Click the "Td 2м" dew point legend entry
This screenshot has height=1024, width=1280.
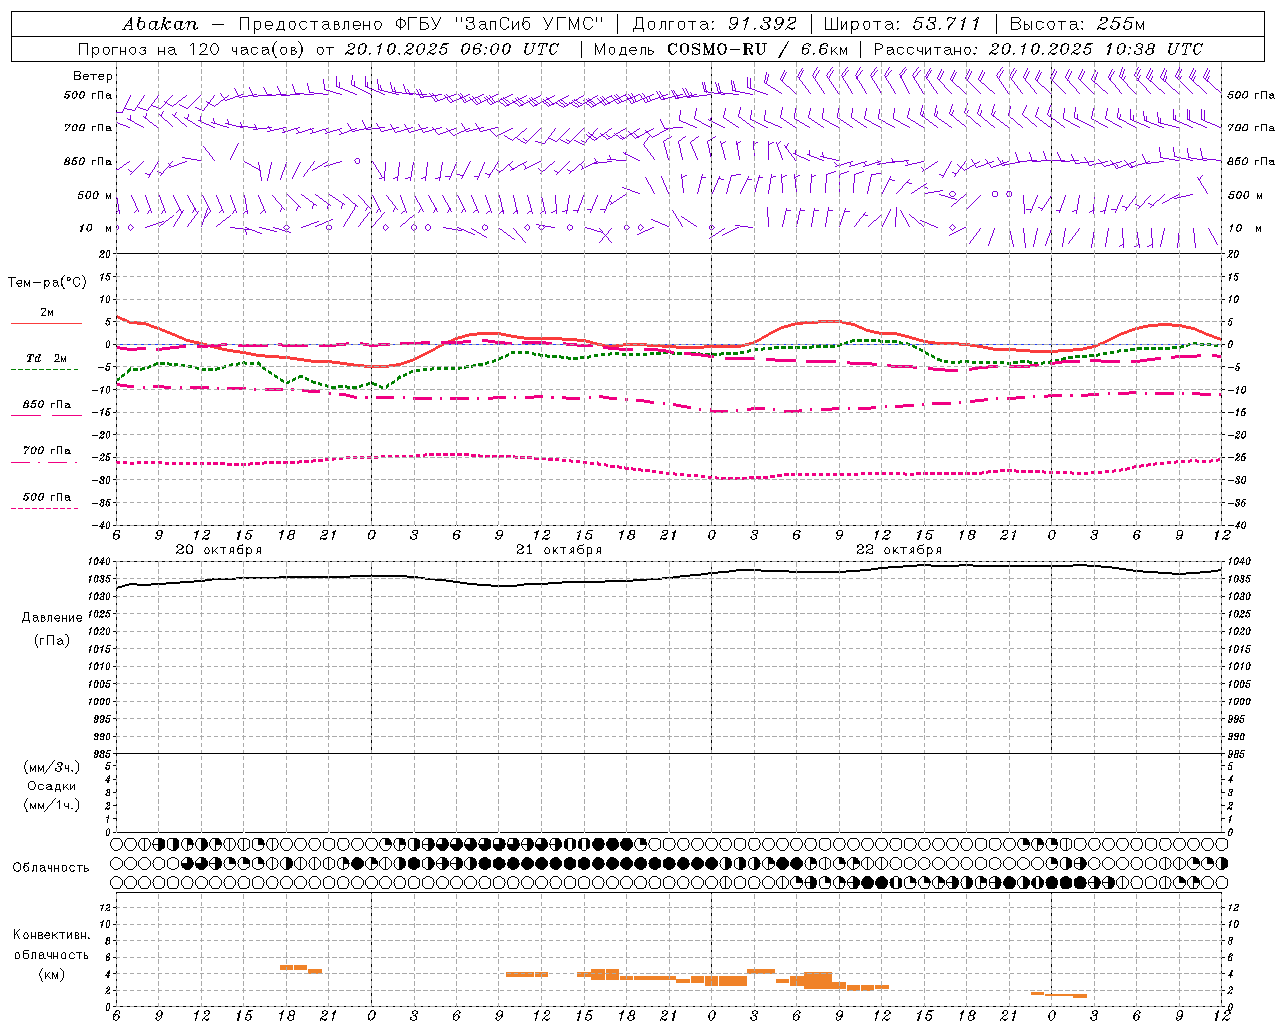pos(47,358)
